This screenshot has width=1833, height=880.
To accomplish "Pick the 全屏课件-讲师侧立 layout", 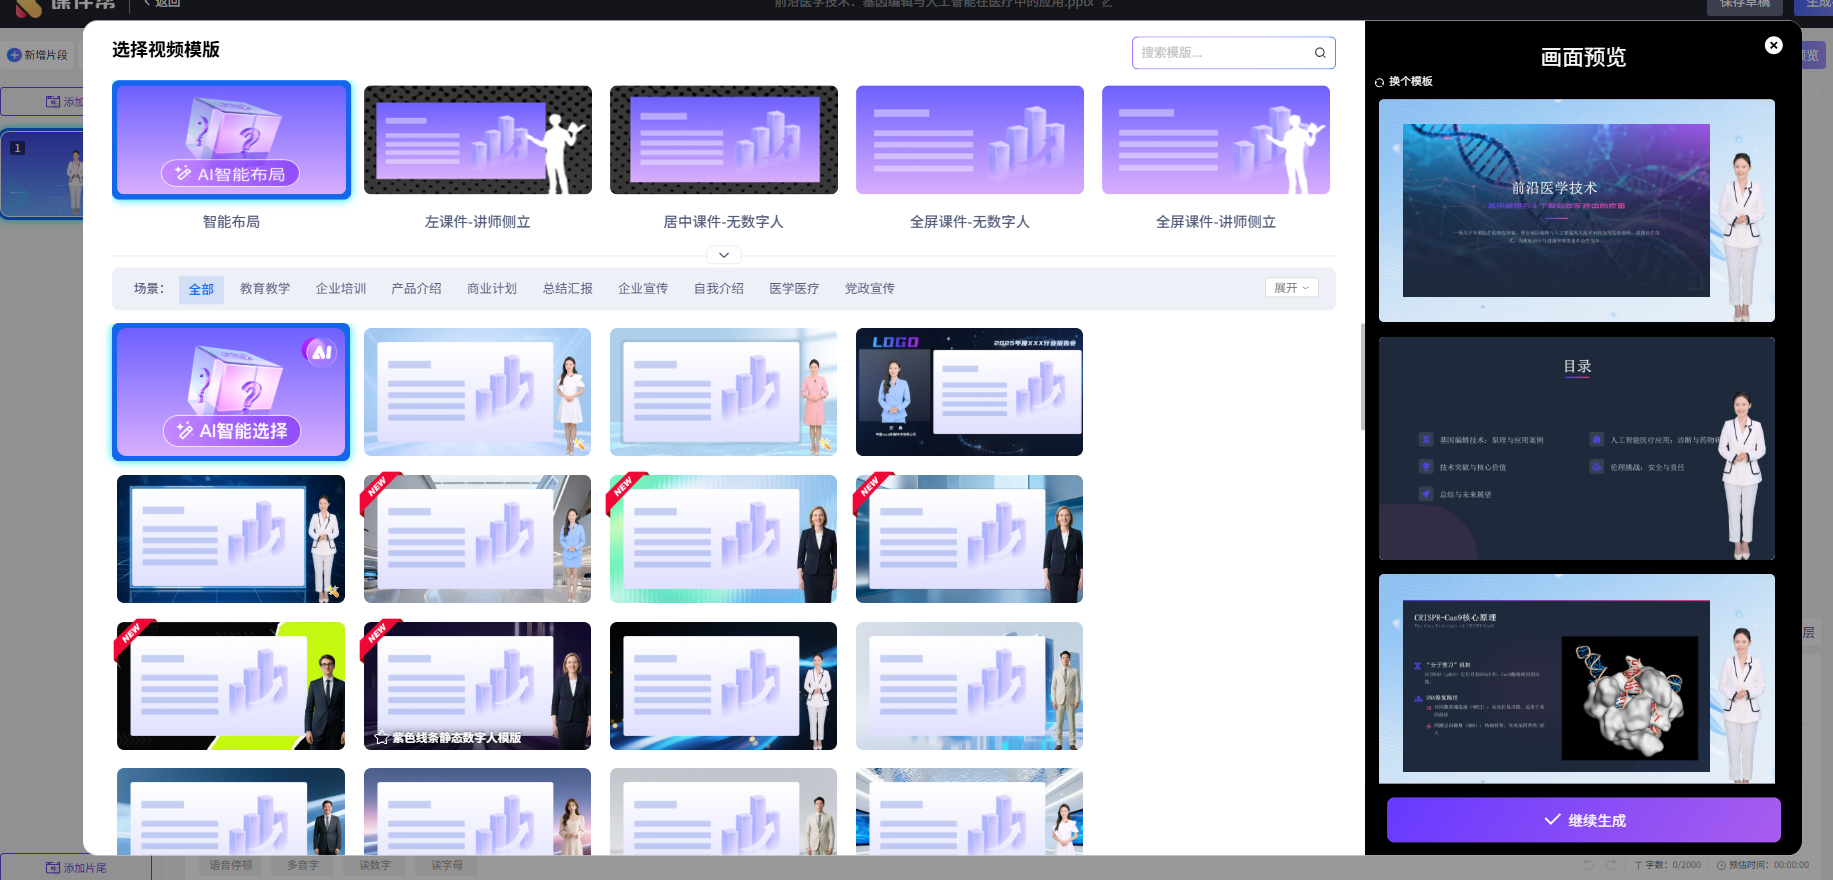I will point(1215,140).
